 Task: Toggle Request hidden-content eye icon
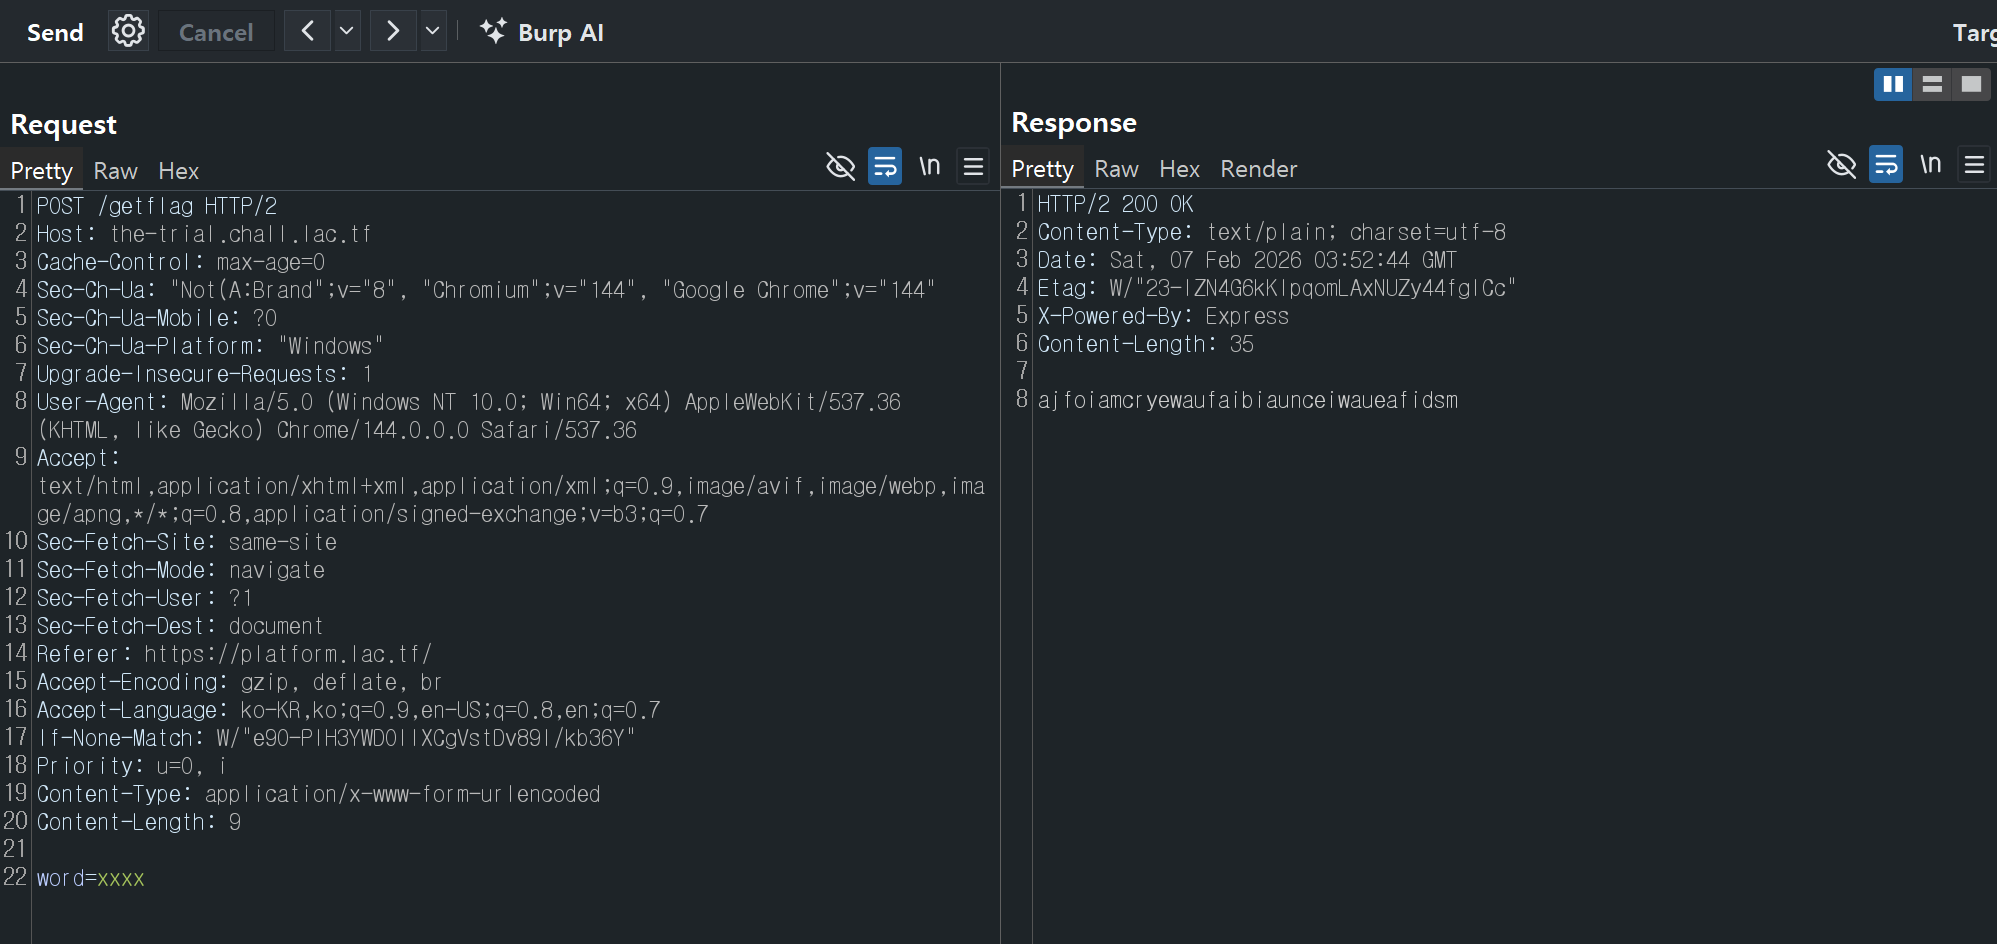(x=840, y=166)
